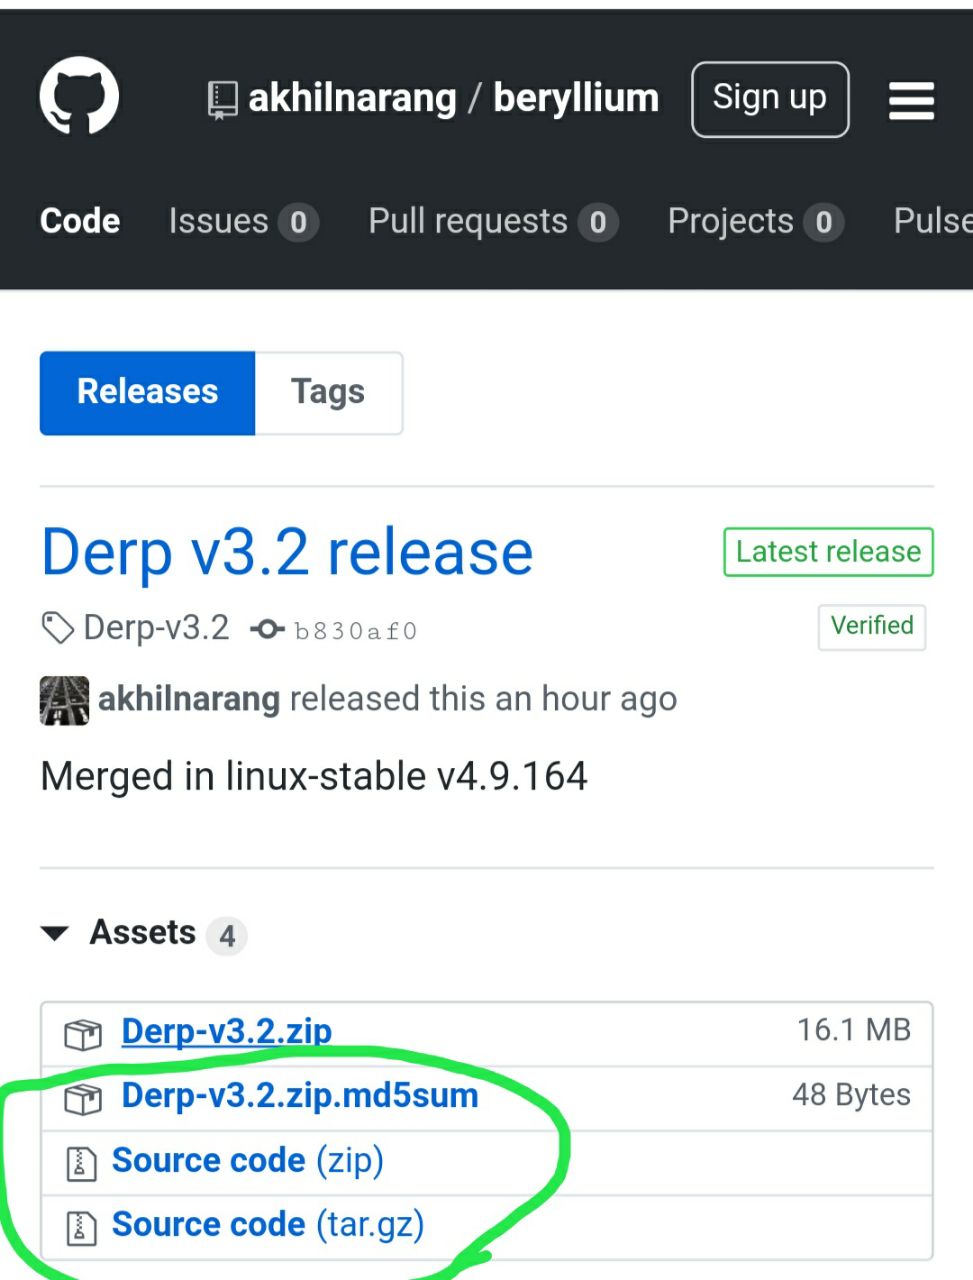Screen dimensions: 973x1280
Task: Click the 'Merged in linux-stable v4.9.164' description
Action: point(314,777)
